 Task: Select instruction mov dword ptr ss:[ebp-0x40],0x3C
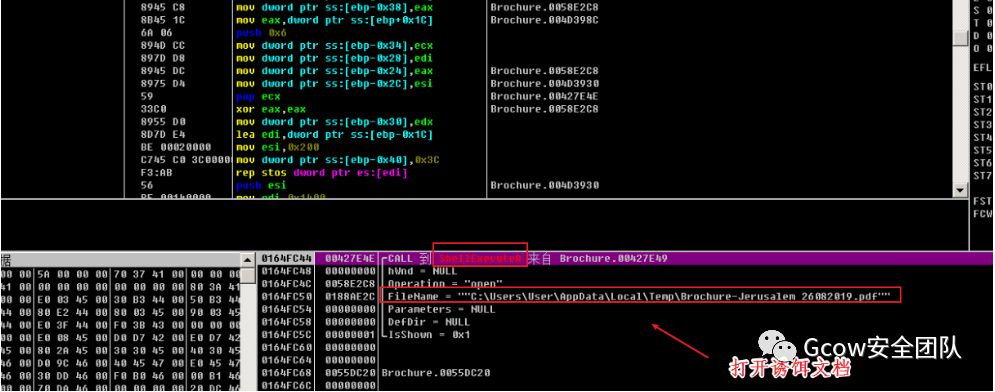[x=338, y=160]
